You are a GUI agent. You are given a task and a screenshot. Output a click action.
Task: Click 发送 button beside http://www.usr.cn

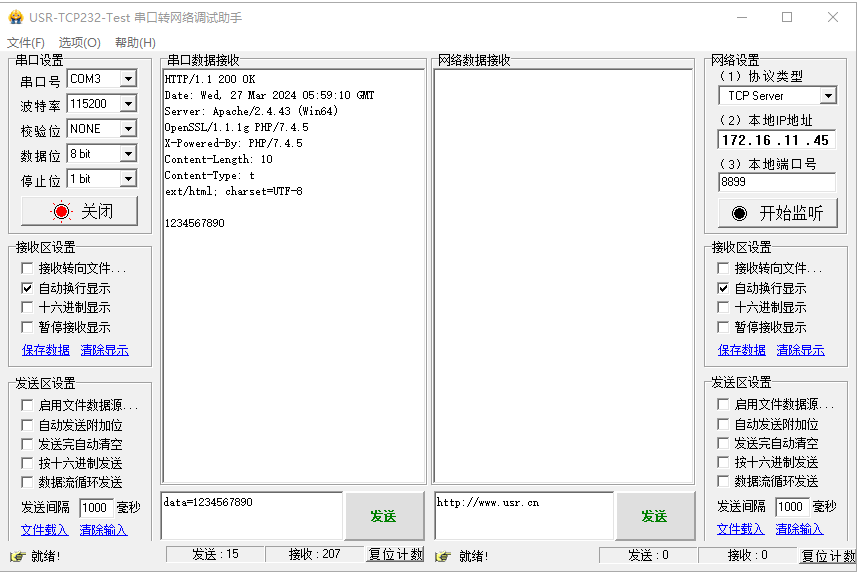(655, 516)
